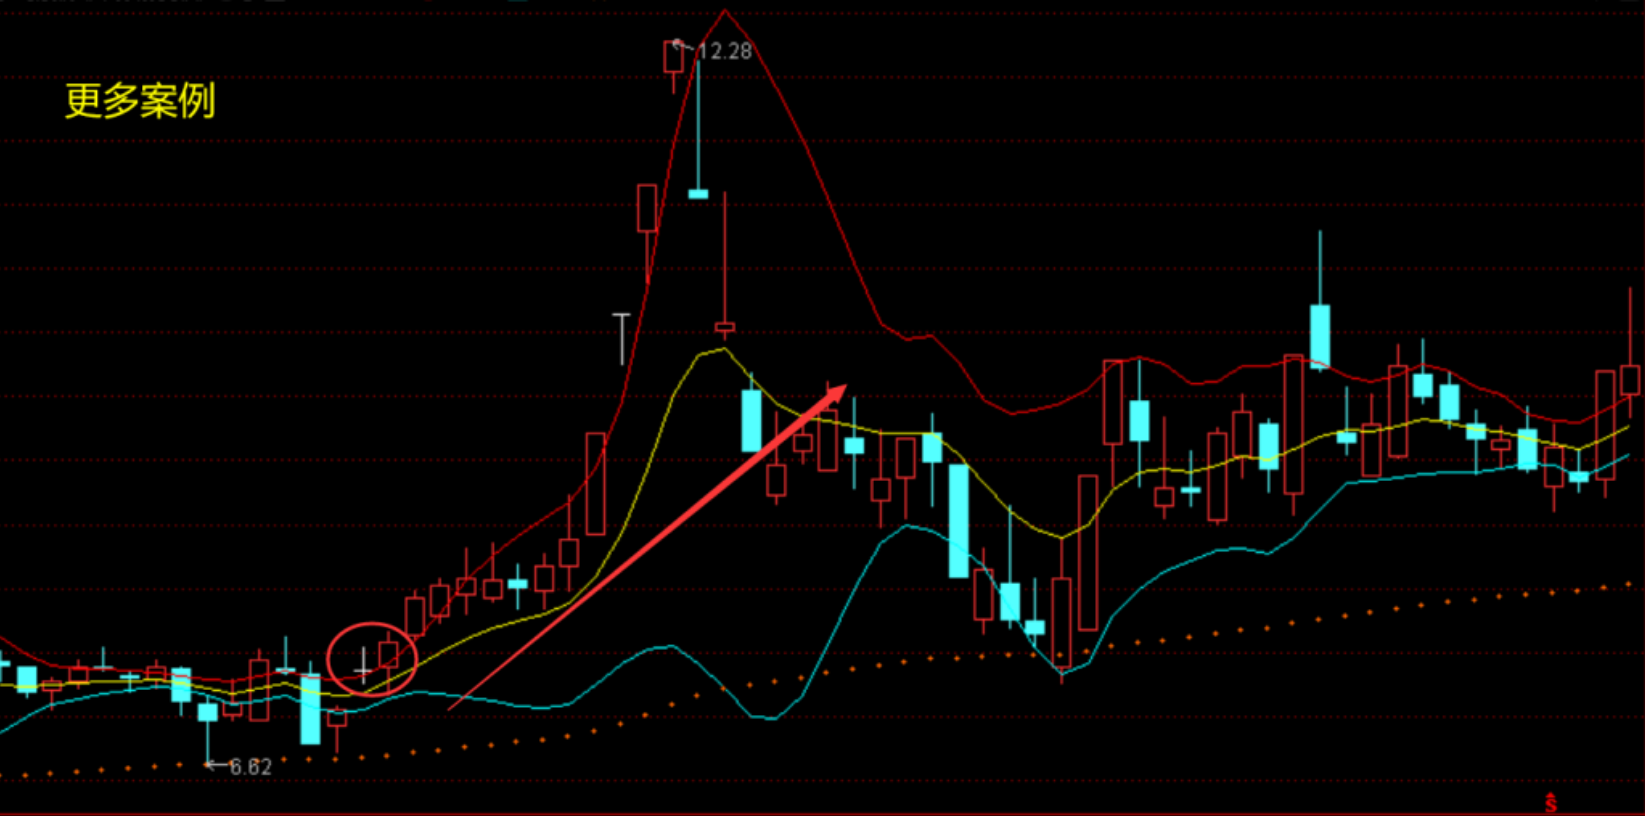Click the red circle annotation around candles
1645x816 pixels.
[372, 658]
